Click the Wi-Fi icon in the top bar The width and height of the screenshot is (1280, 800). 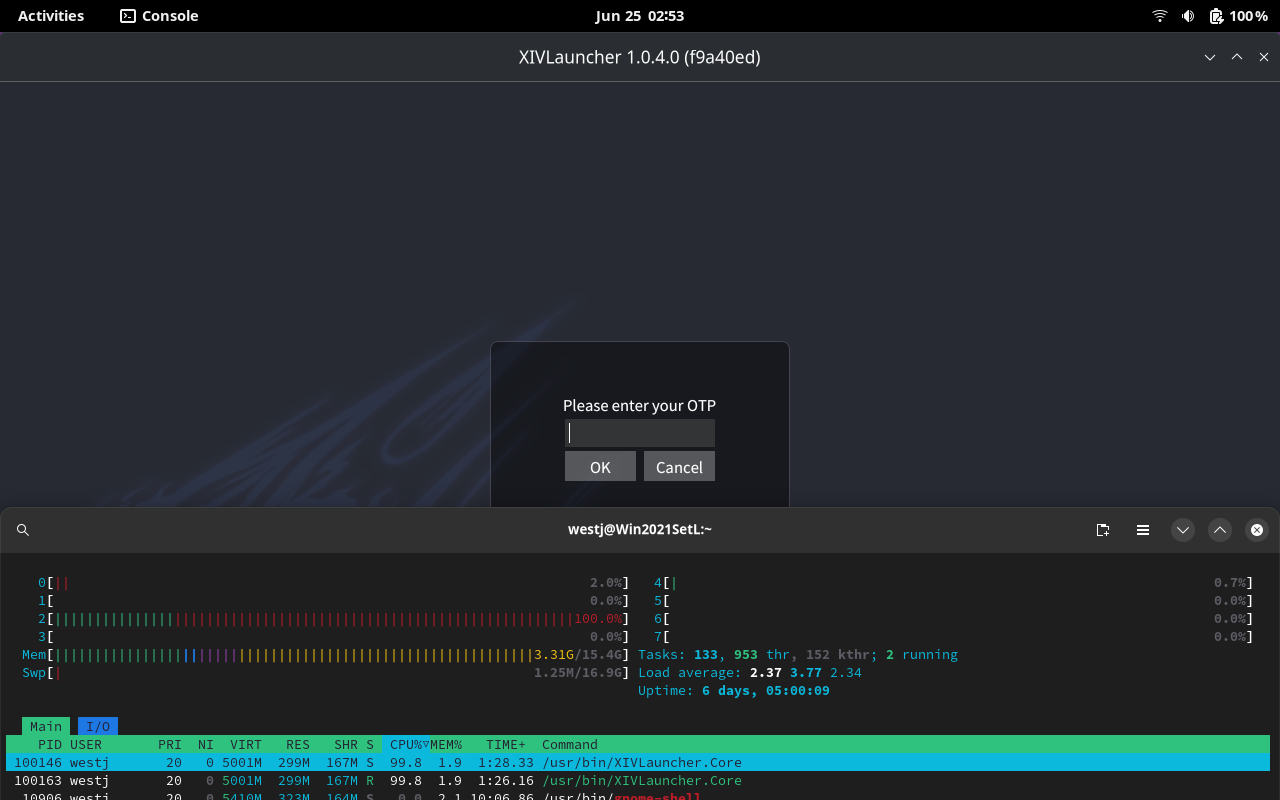coord(1159,15)
